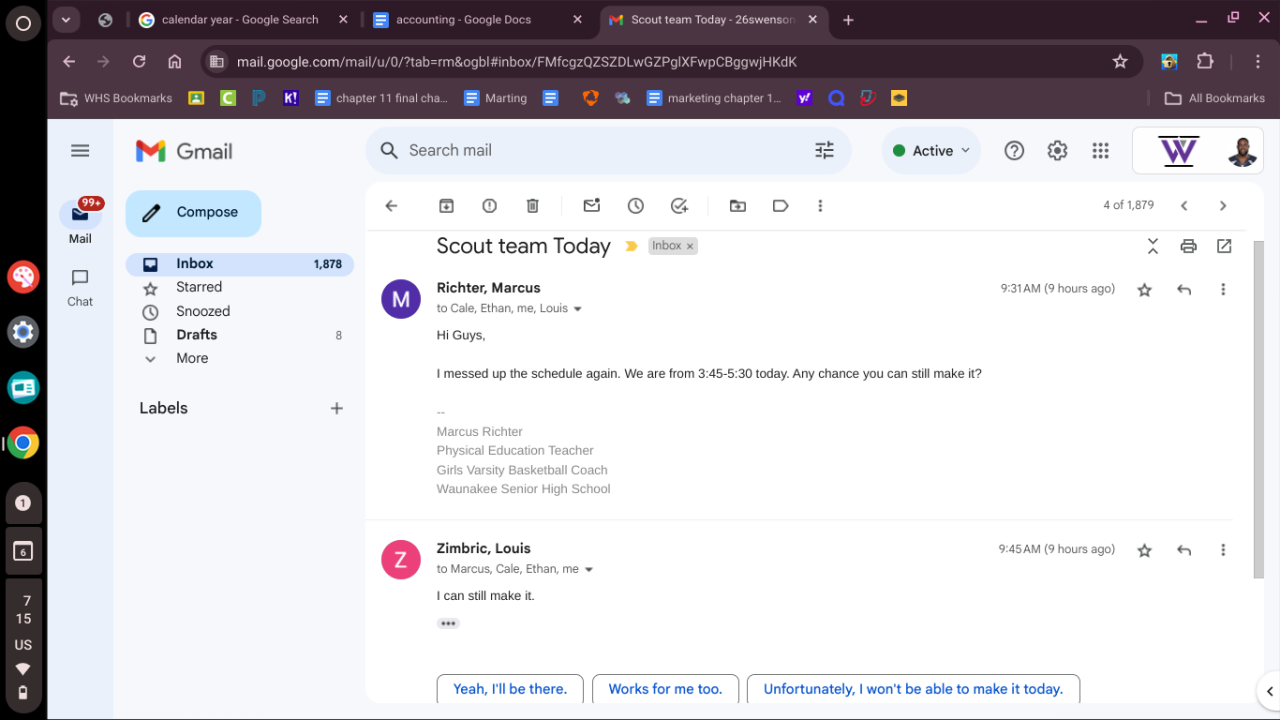Image resolution: width=1280 pixels, height=720 pixels.
Task: Open the Google apps grid
Action: (1101, 151)
